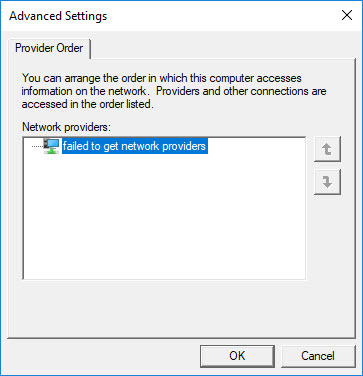Click the 'Network providers:' label

pos(66,127)
